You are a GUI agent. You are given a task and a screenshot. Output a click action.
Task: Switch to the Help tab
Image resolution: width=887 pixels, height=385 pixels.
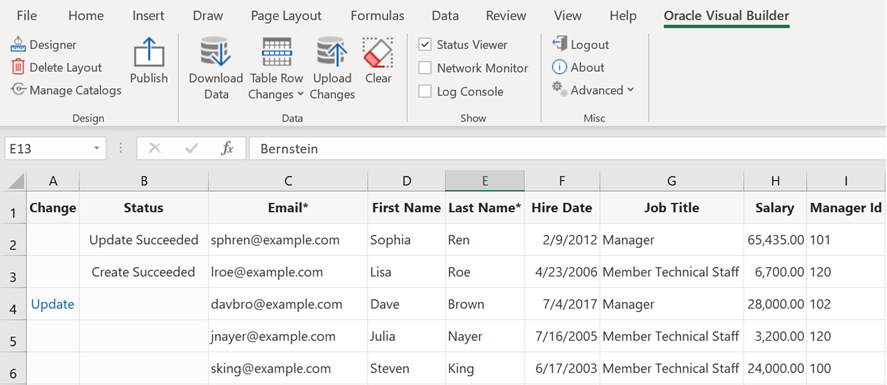pos(623,16)
